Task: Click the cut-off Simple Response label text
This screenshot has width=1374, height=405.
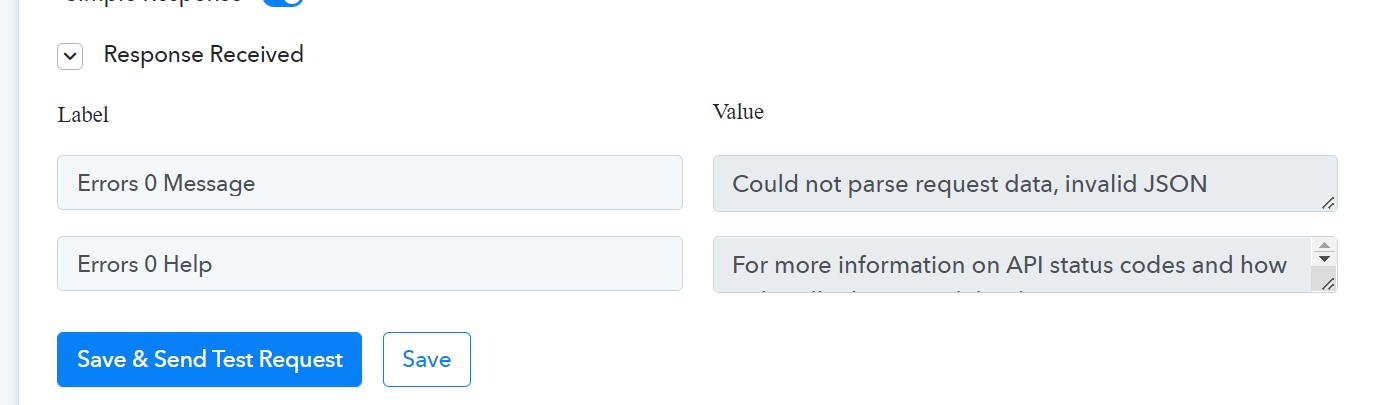Action: (150, 2)
